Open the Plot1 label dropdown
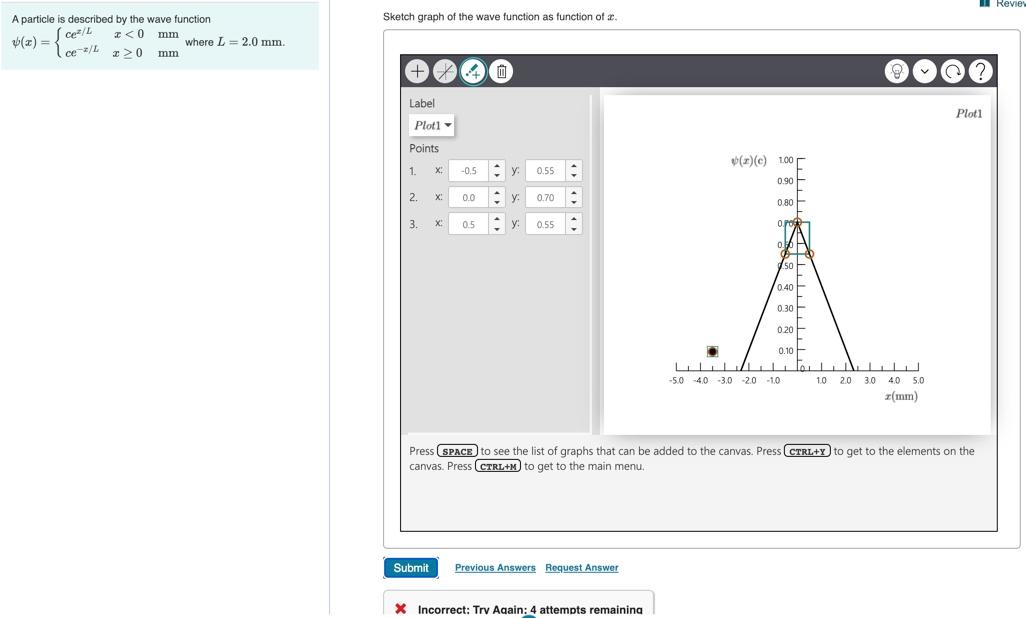Viewport: 1026px width, 618px height. pyautogui.click(x=432, y=125)
